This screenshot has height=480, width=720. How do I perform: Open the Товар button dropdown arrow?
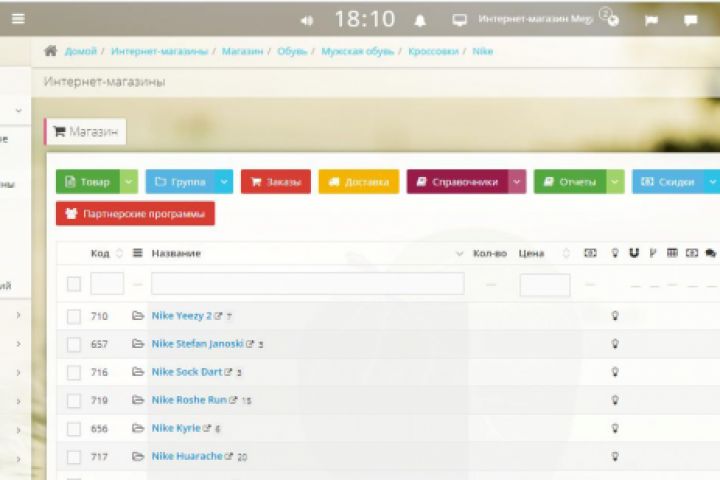[x=129, y=182]
